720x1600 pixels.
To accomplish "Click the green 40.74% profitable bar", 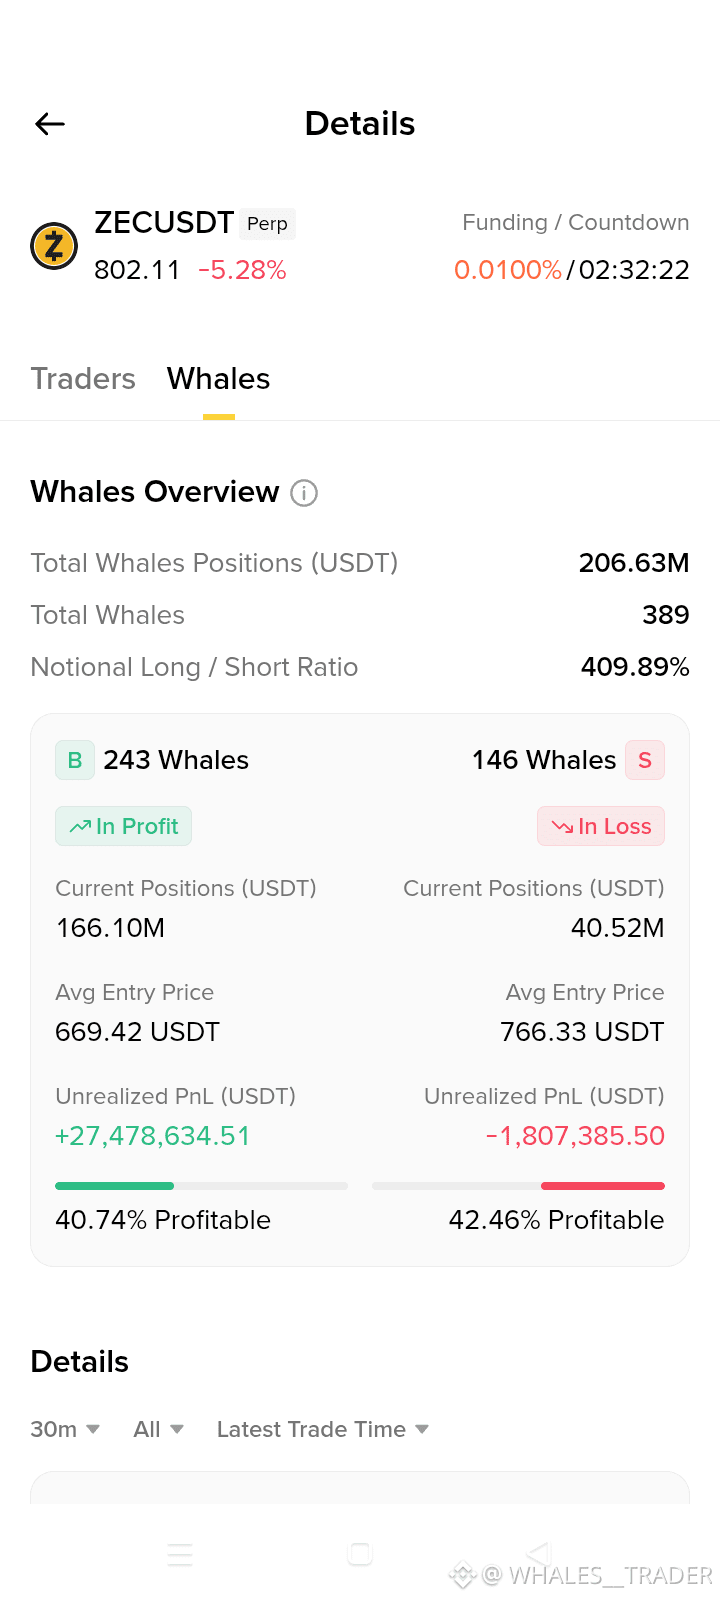I will (x=114, y=1186).
